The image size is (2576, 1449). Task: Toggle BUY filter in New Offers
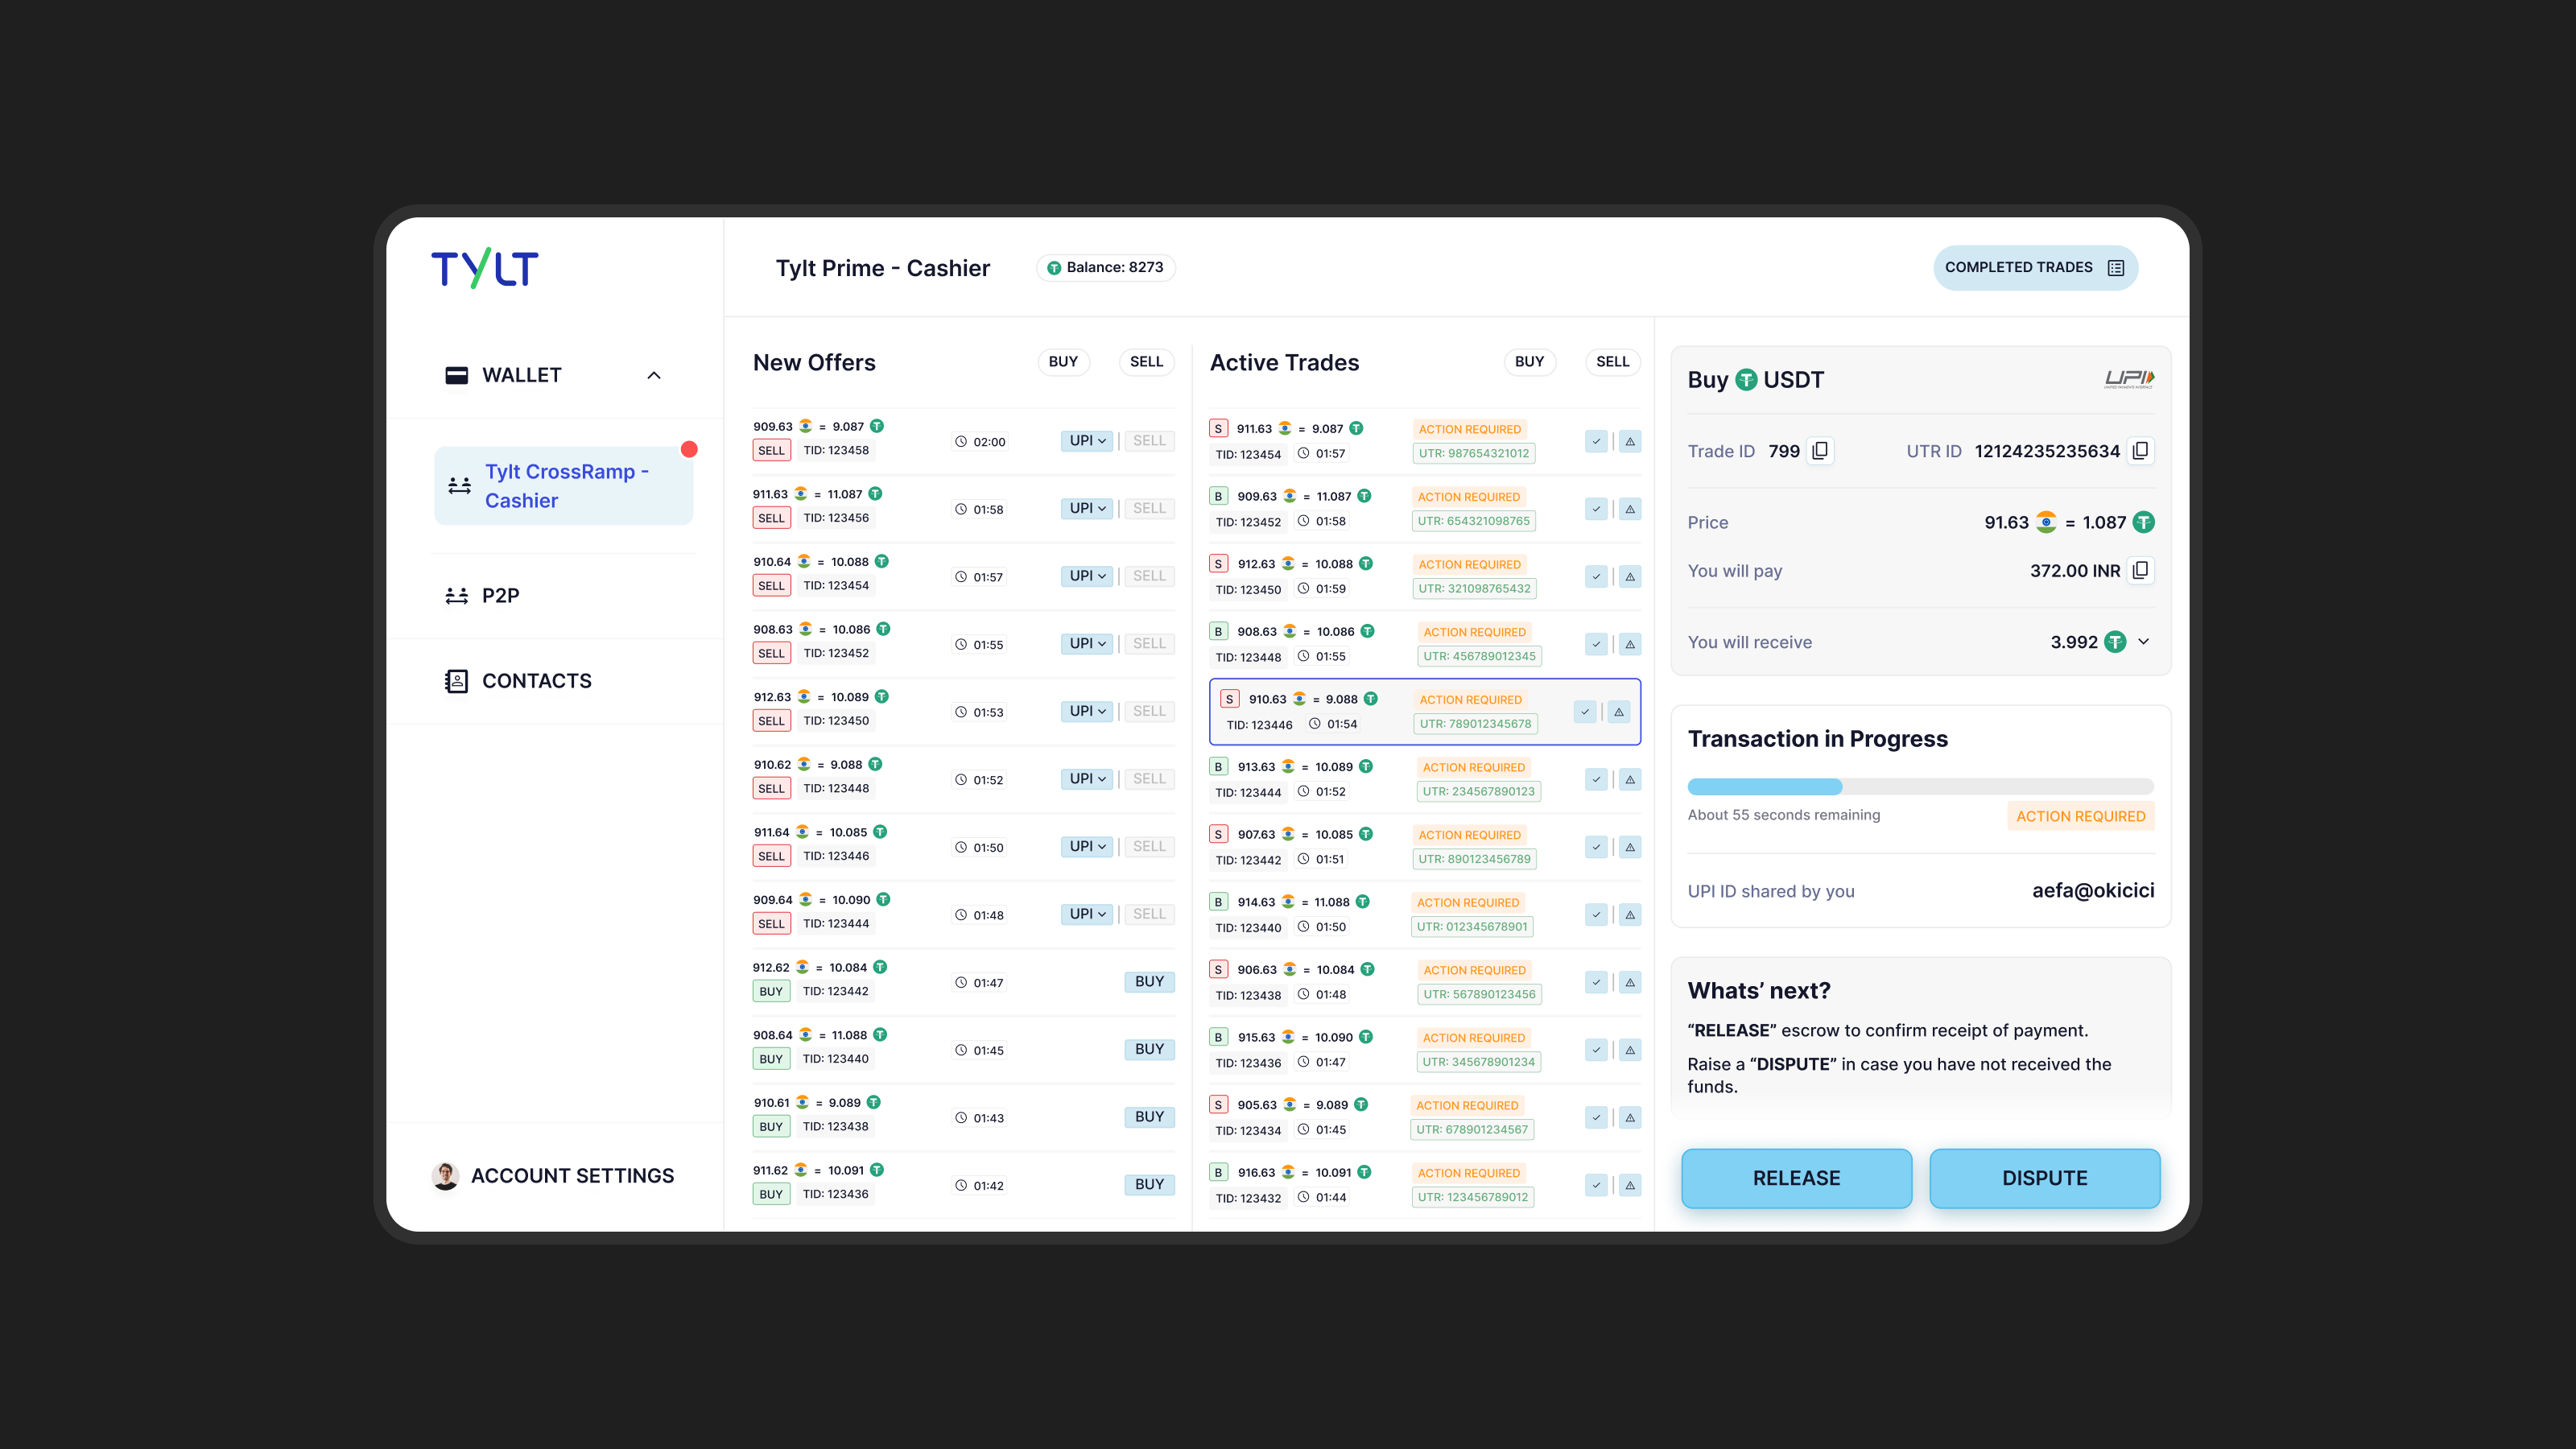point(1063,362)
